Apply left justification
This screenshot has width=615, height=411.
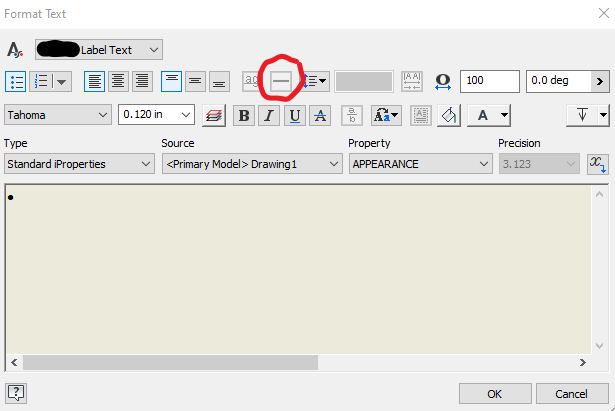tap(95, 82)
